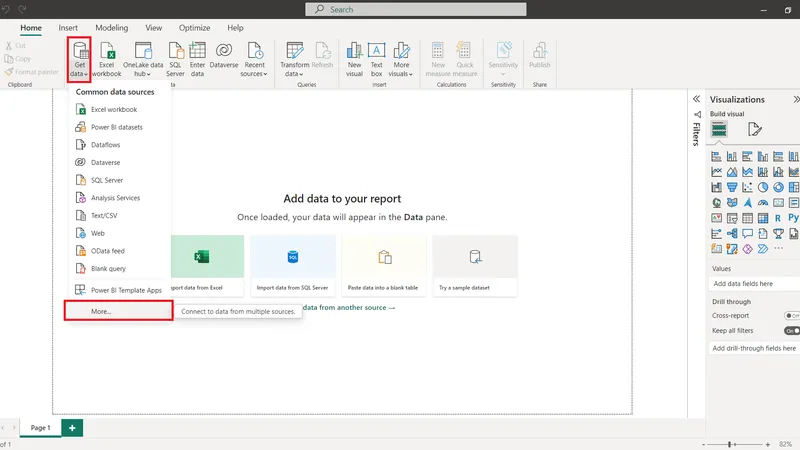800x450 pixels.
Task: Click the Excel workbook ribbon icon
Action: click(x=107, y=59)
